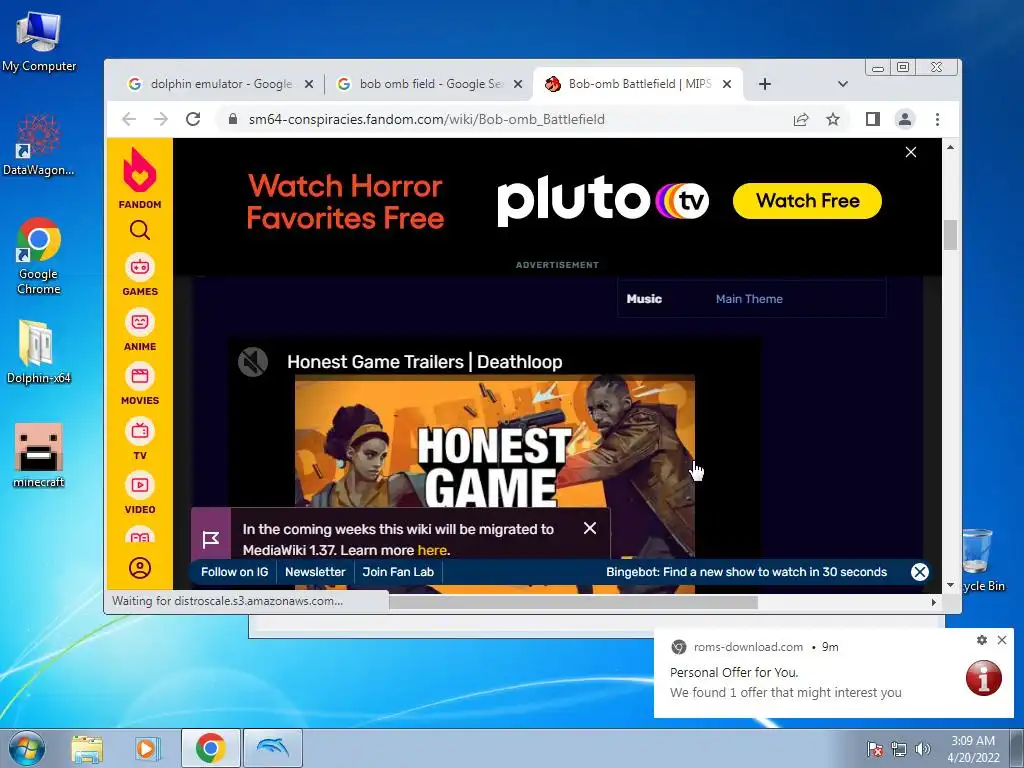Close the Pluto TV advertisement
This screenshot has width=1024, height=768.
coord(910,152)
